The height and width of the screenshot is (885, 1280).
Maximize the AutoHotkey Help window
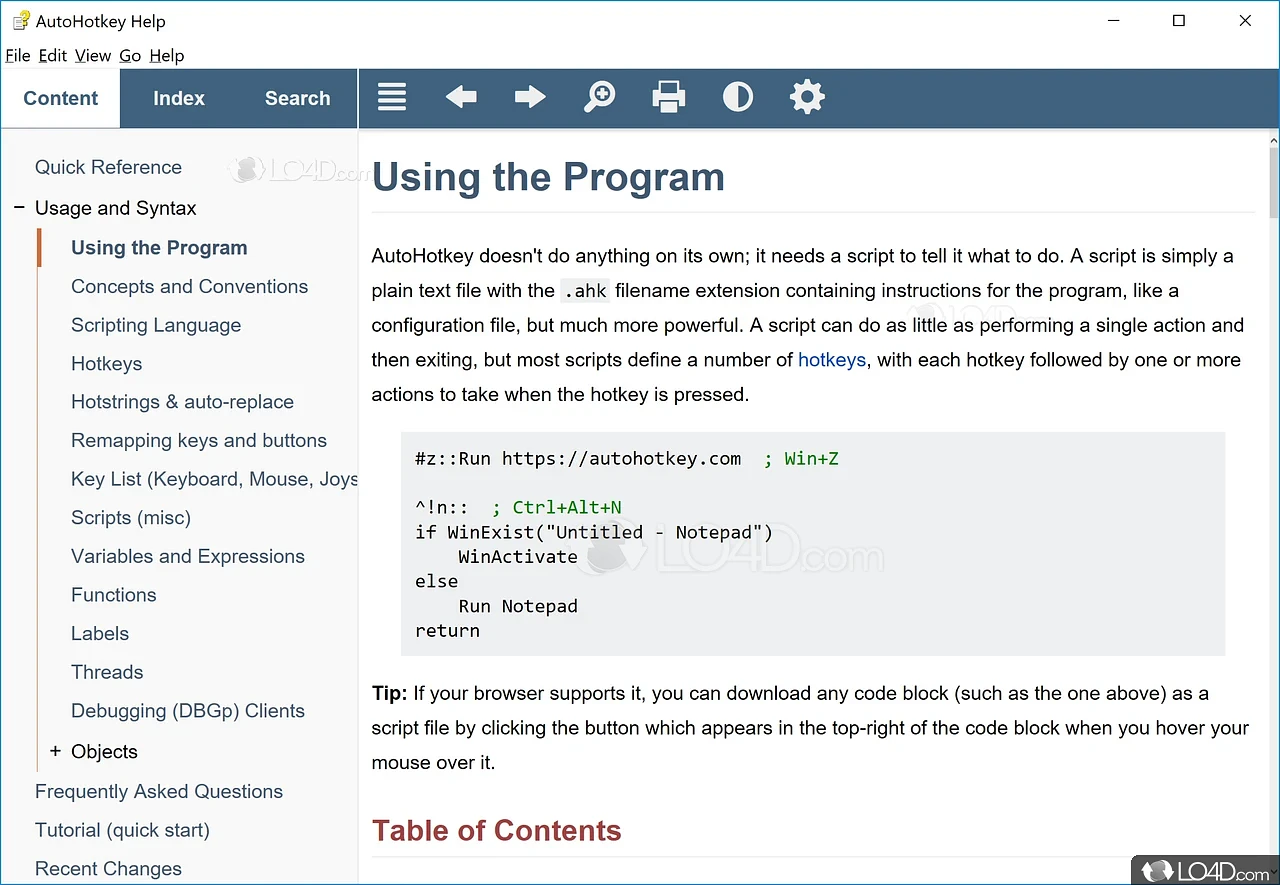[x=1179, y=21]
